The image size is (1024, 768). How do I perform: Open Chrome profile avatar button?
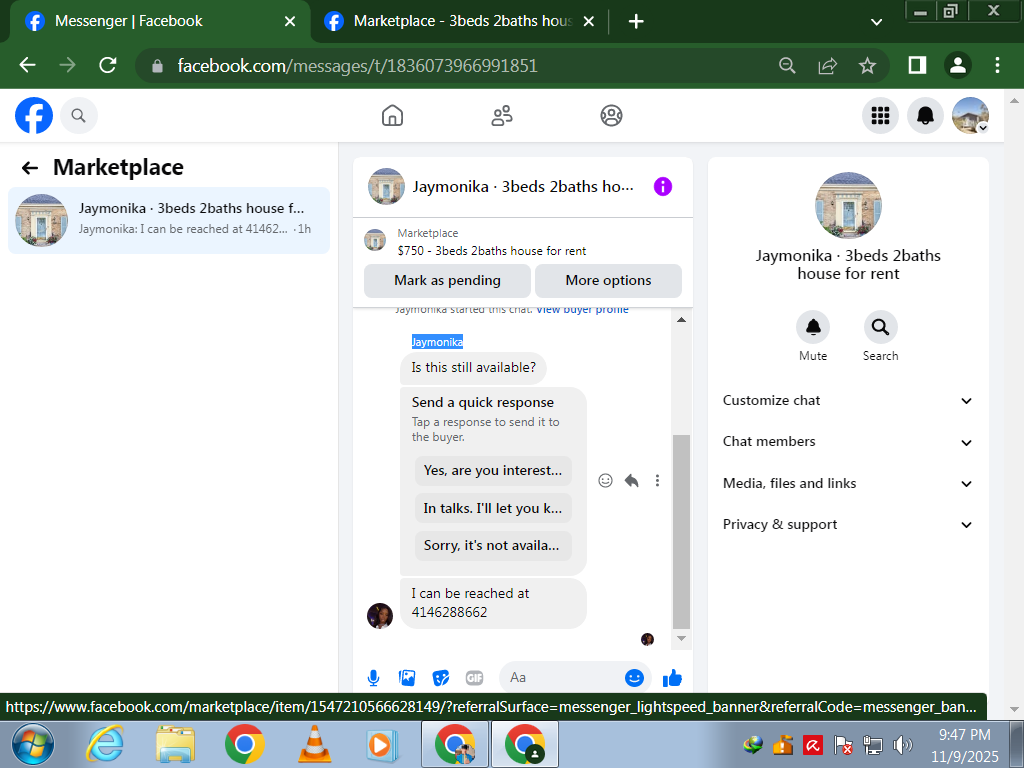point(957,65)
